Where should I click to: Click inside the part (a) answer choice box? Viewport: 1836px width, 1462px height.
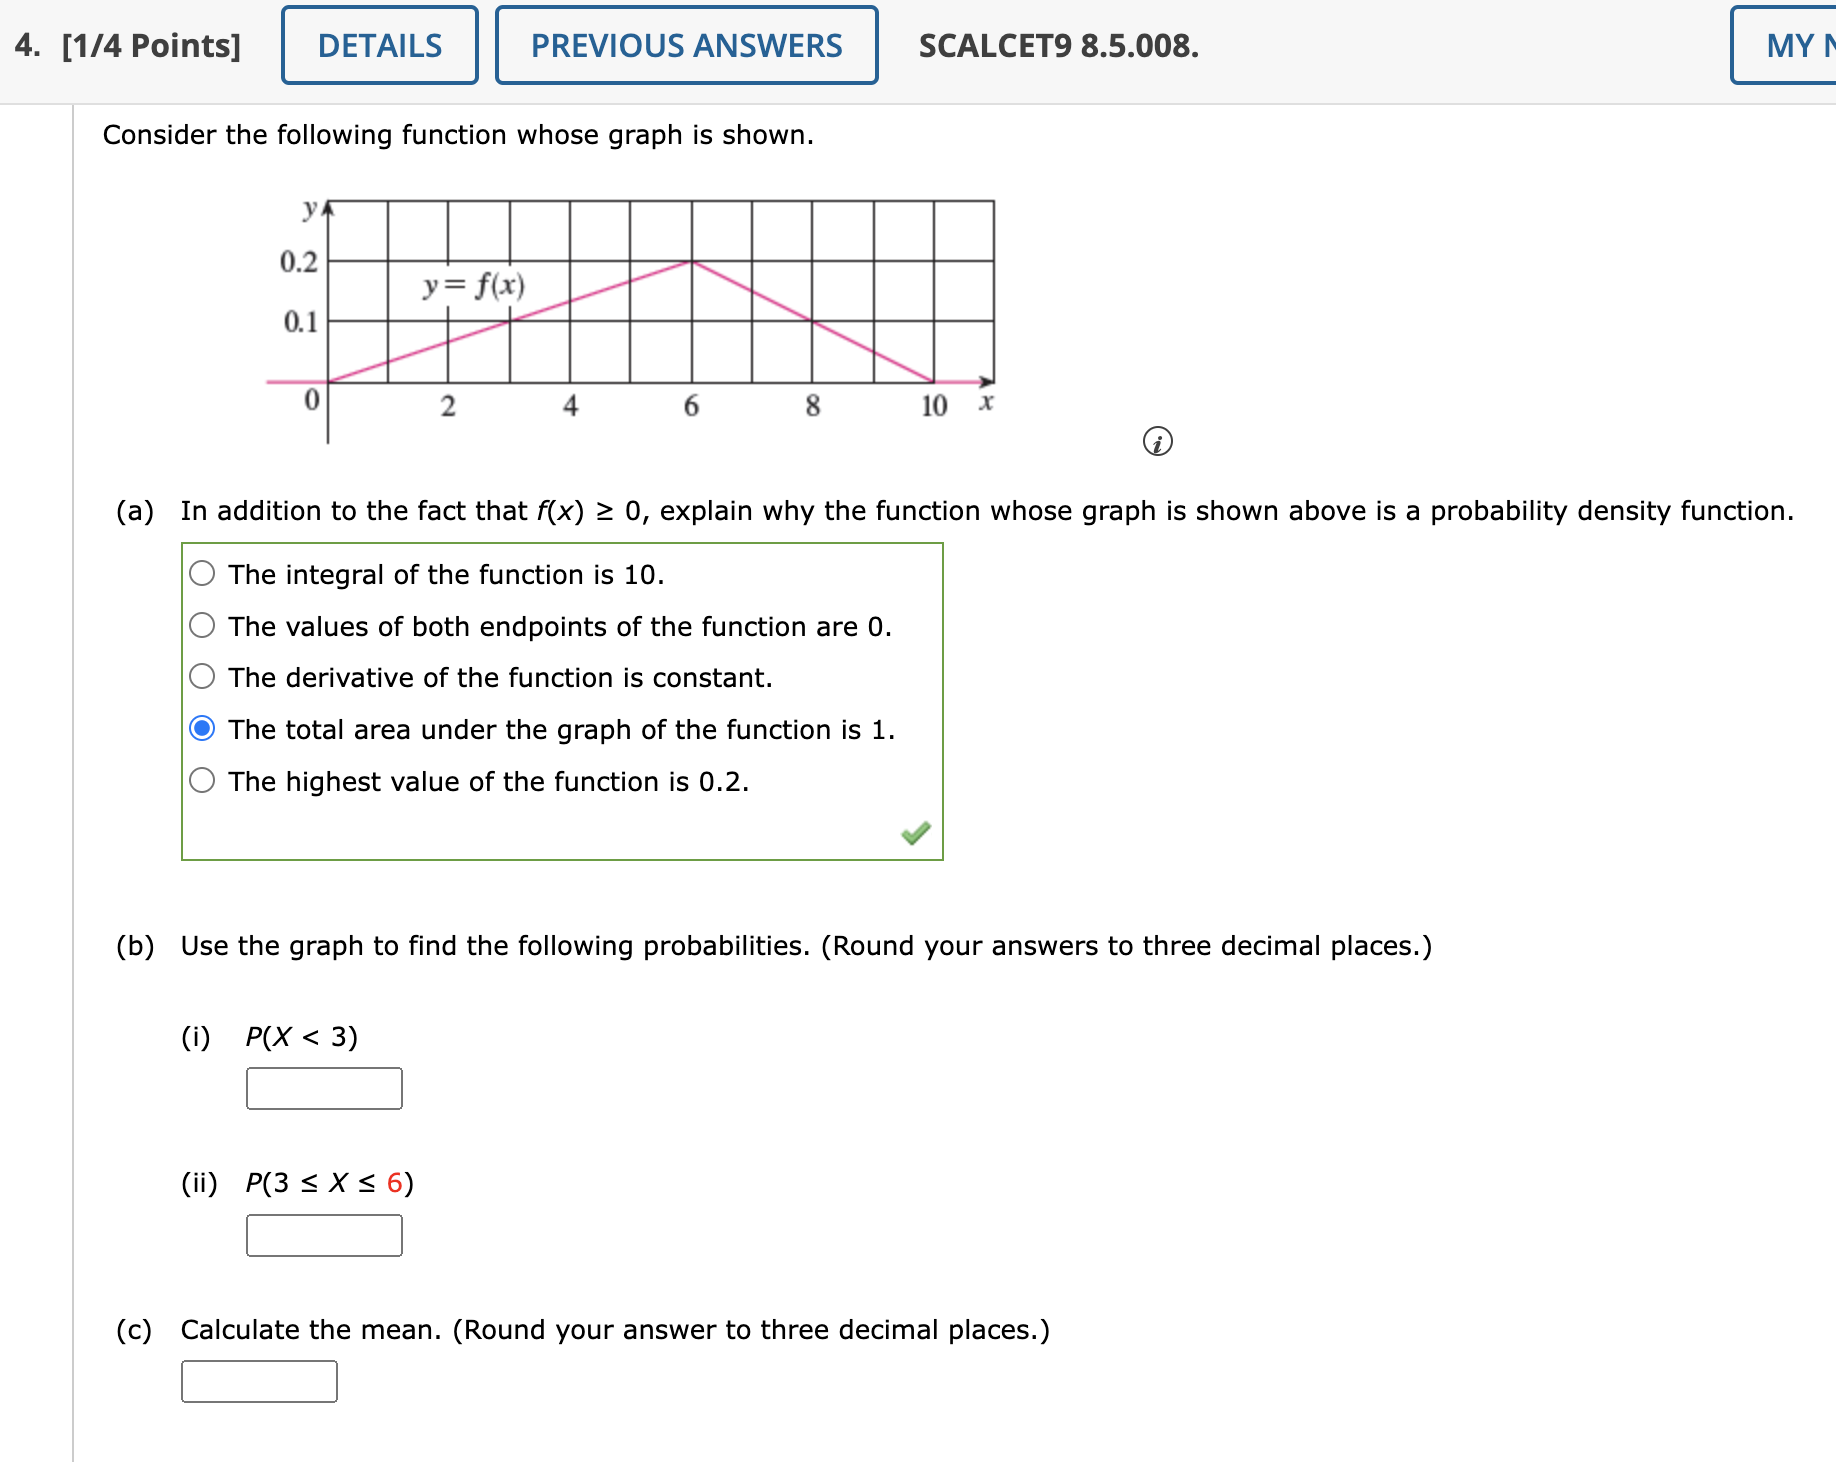point(562,698)
